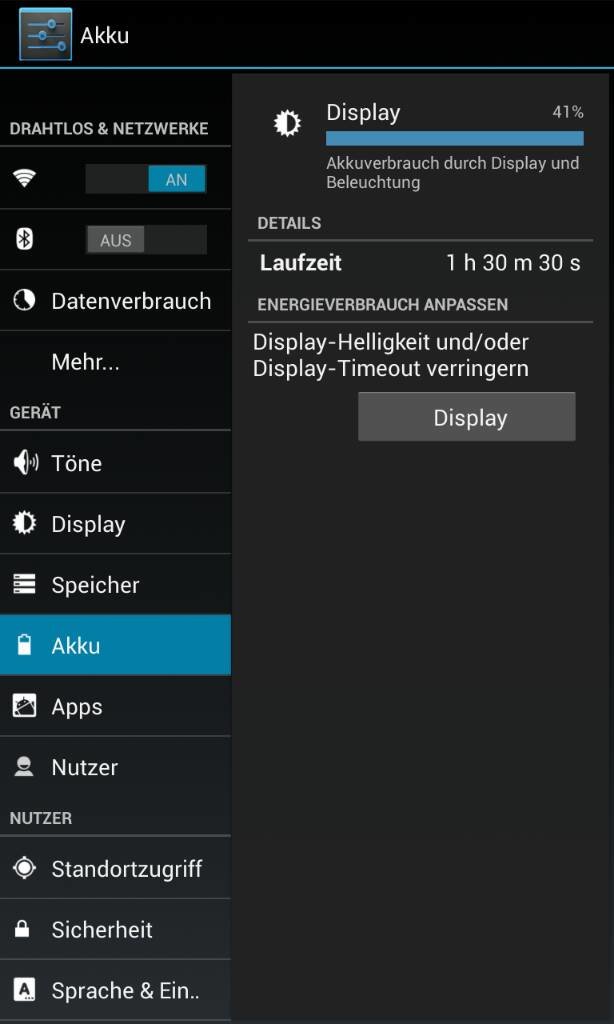Turn on the Bluetooth AUS switch
The image size is (614, 1024).
click(146, 240)
